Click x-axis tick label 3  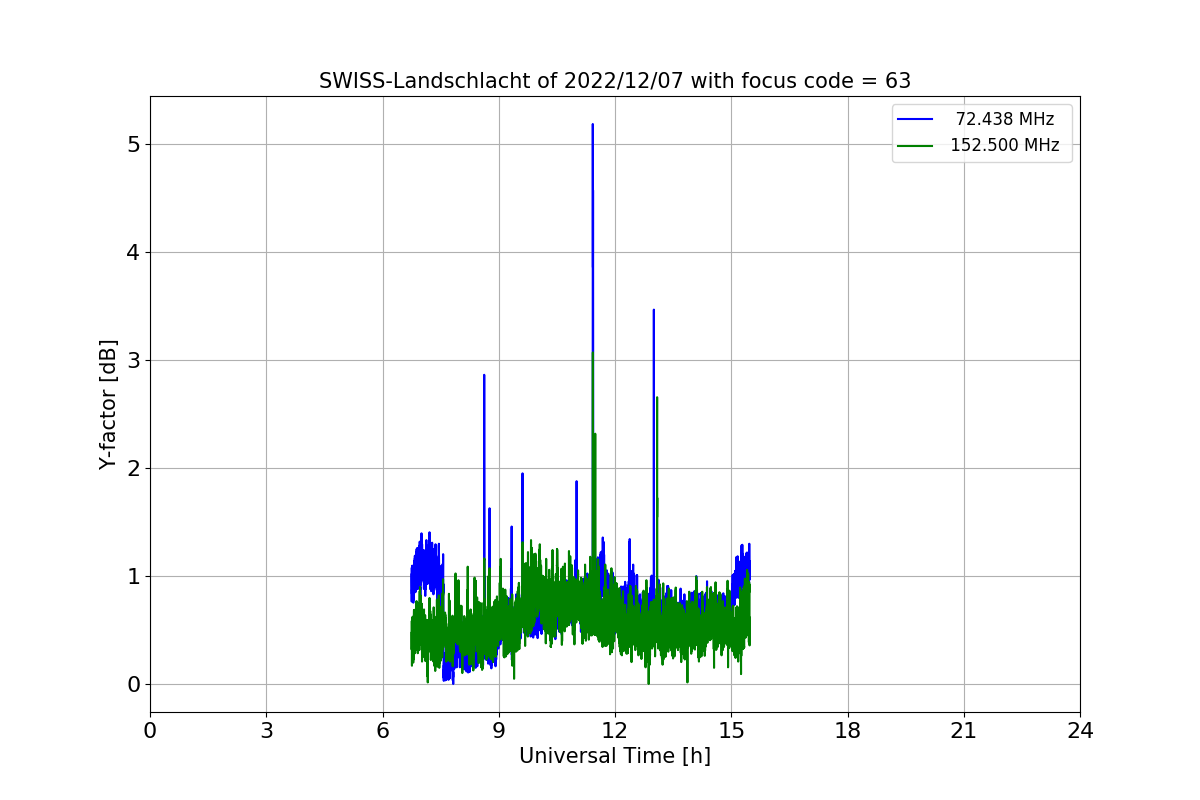point(266,731)
